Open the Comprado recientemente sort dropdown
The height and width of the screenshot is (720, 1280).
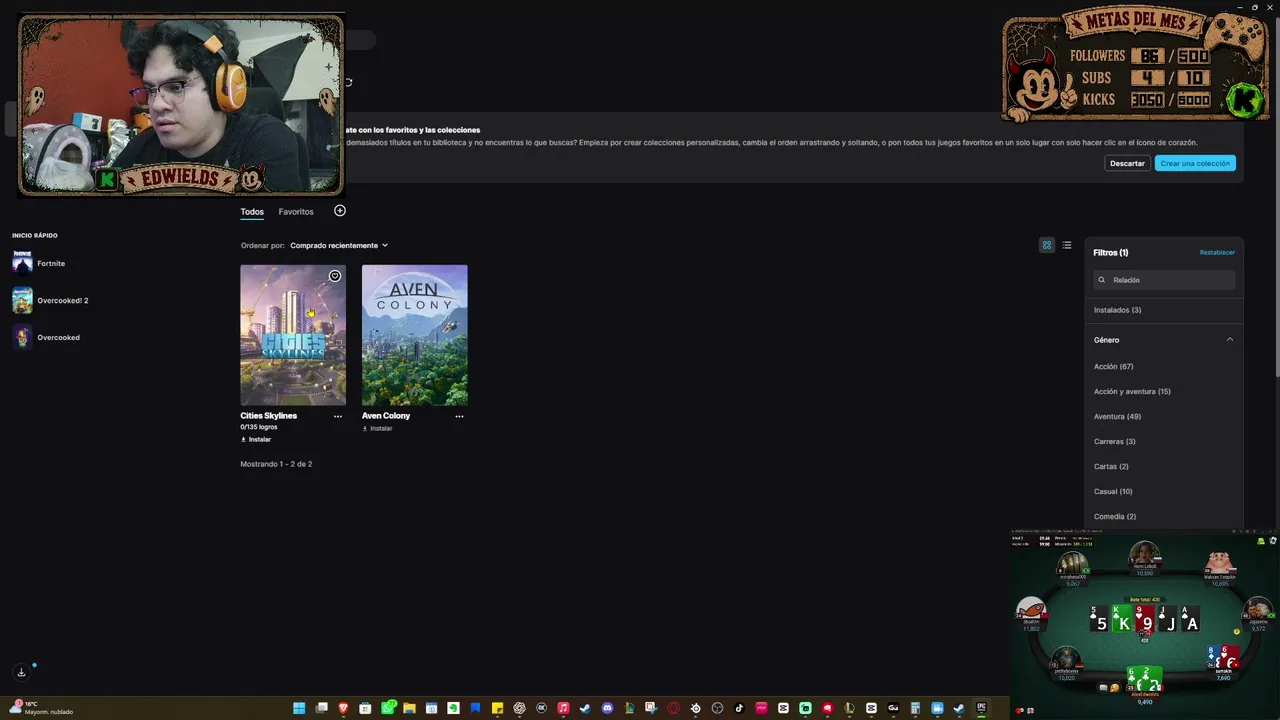point(339,245)
